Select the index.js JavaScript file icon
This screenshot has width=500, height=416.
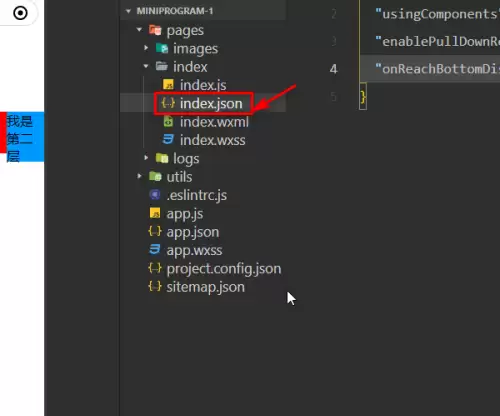tap(168, 85)
